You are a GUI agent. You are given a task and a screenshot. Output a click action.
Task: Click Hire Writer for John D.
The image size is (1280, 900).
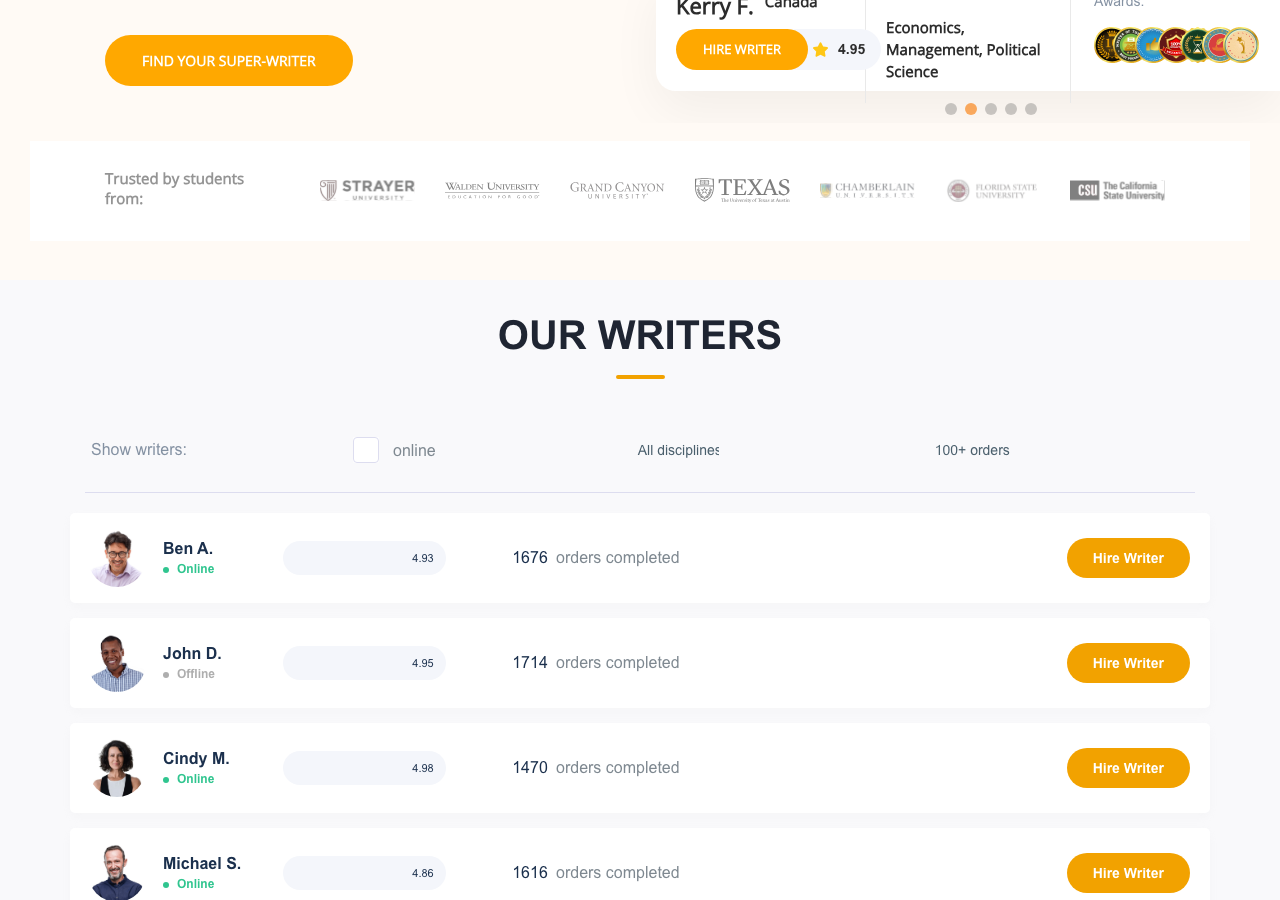[1128, 663]
